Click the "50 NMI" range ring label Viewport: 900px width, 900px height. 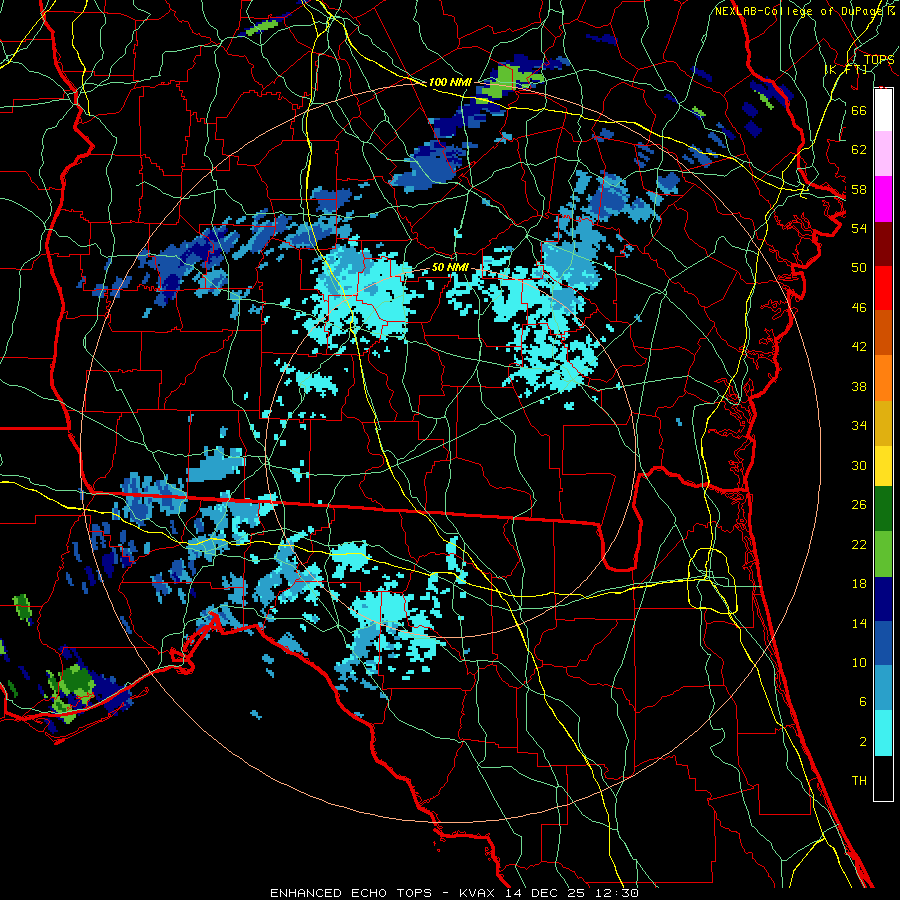(450, 267)
